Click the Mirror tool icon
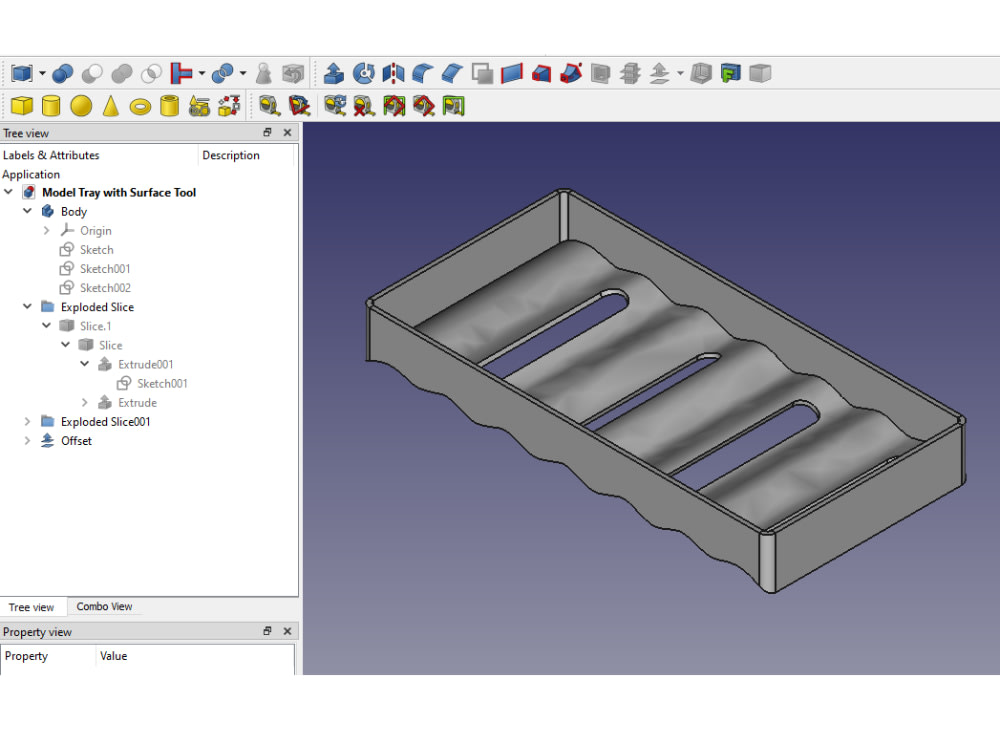Screen dimensions: 1000x750 [394, 72]
